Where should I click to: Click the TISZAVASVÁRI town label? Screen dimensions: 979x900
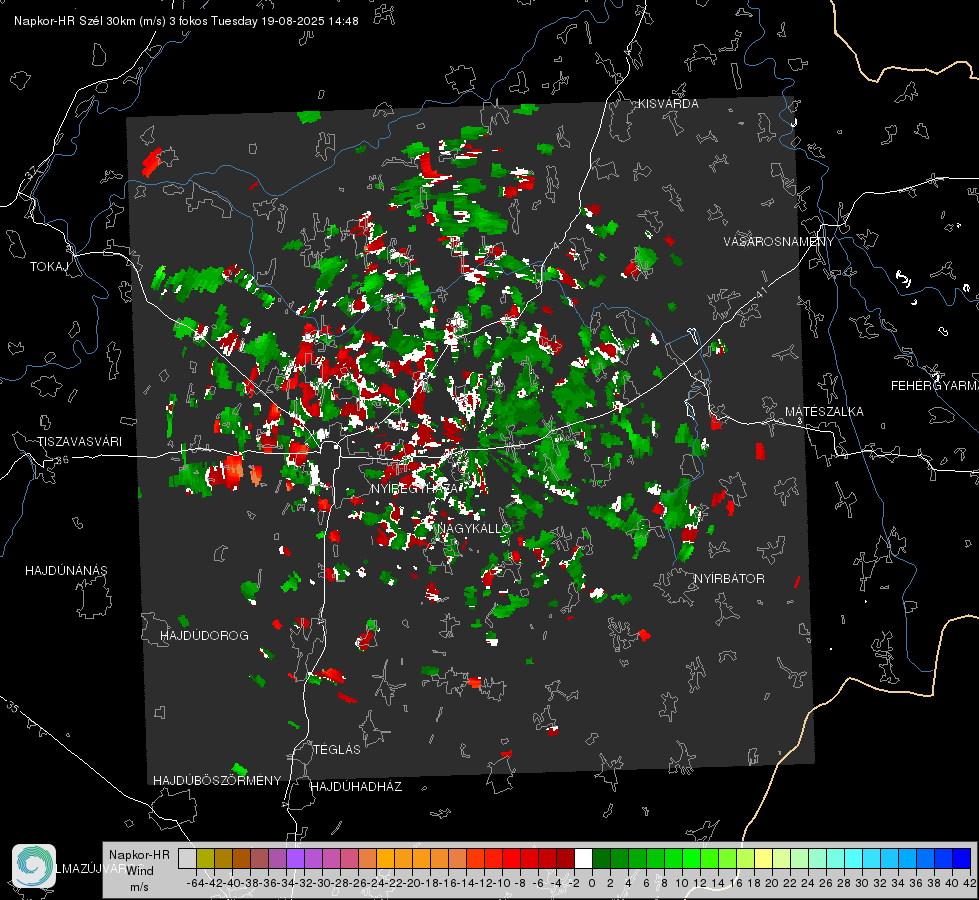pos(79,442)
